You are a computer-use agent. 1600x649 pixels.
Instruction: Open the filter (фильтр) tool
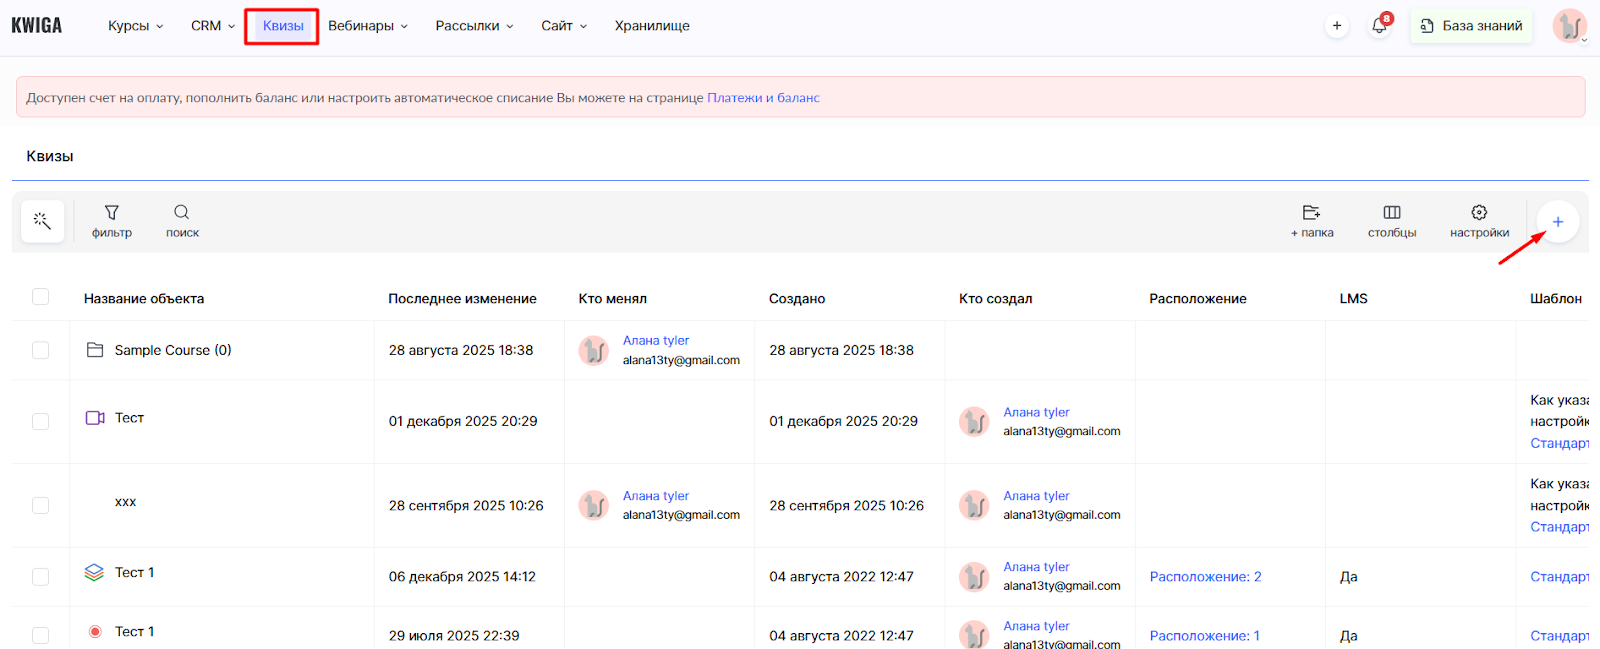pyautogui.click(x=112, y=221)
